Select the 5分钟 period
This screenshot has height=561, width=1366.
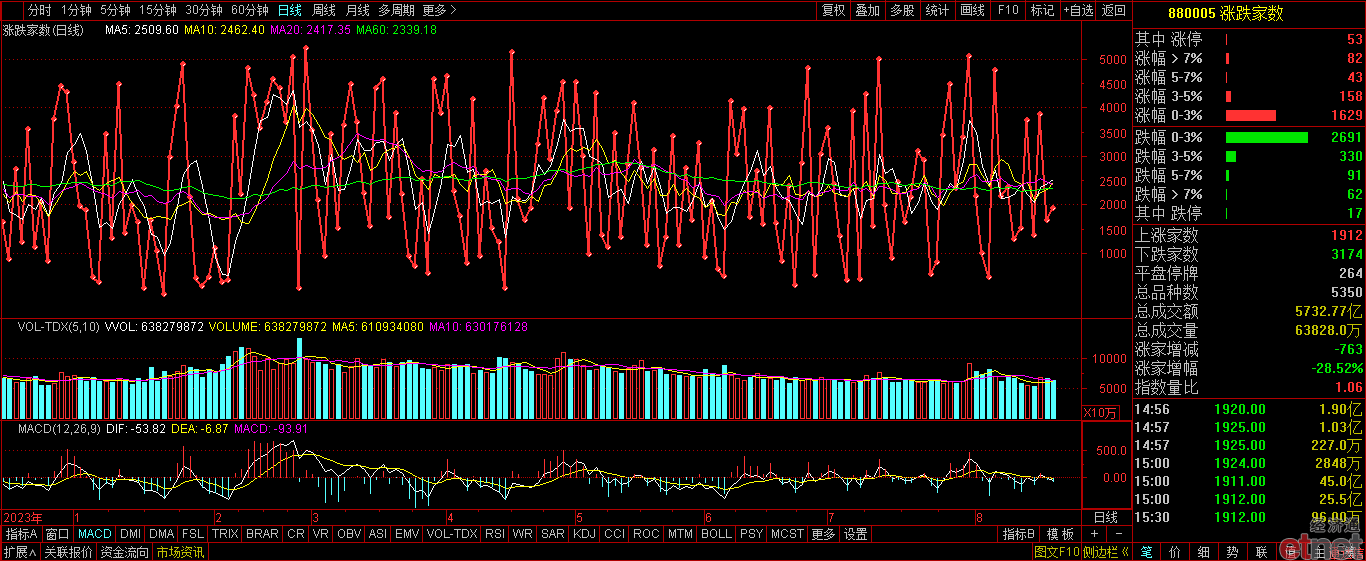pyautogui.click(x=115, y=10)
